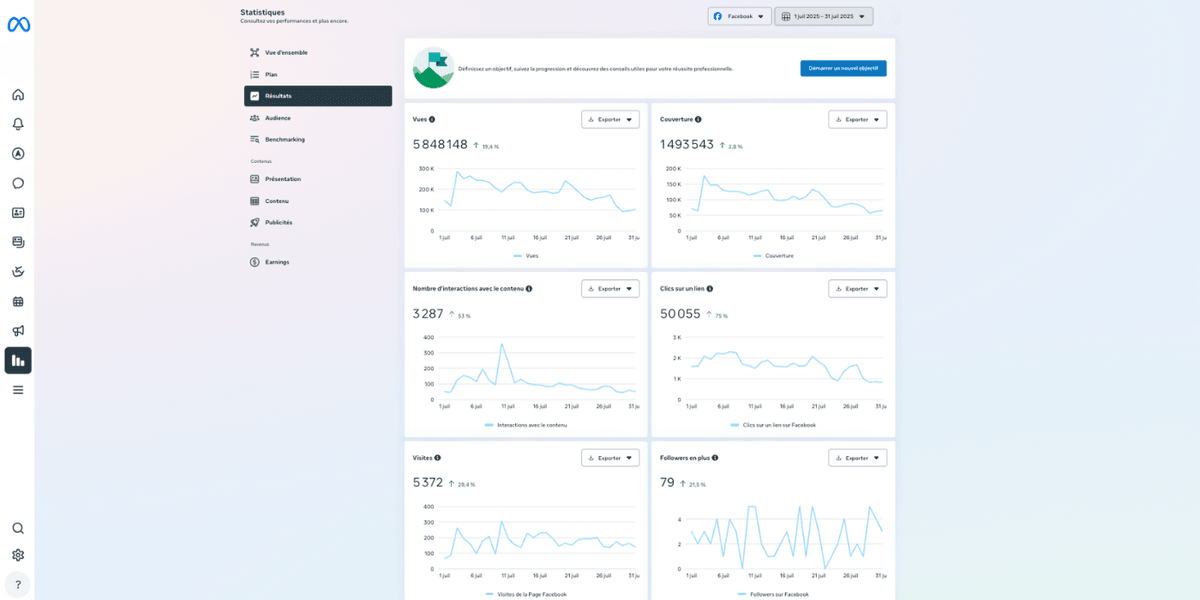
Task: Open the Inbox speech bubble icon
Action: pyautogui.click(x=18, y=183)
